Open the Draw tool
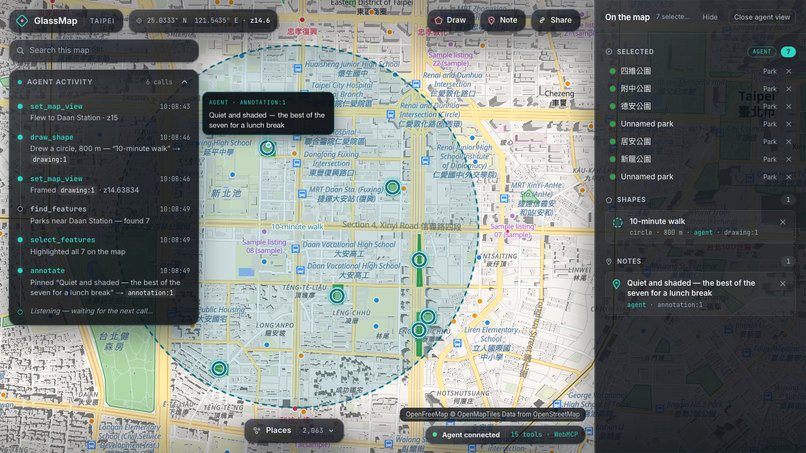This screenshot has width=806, height=453. click(450, 20)
